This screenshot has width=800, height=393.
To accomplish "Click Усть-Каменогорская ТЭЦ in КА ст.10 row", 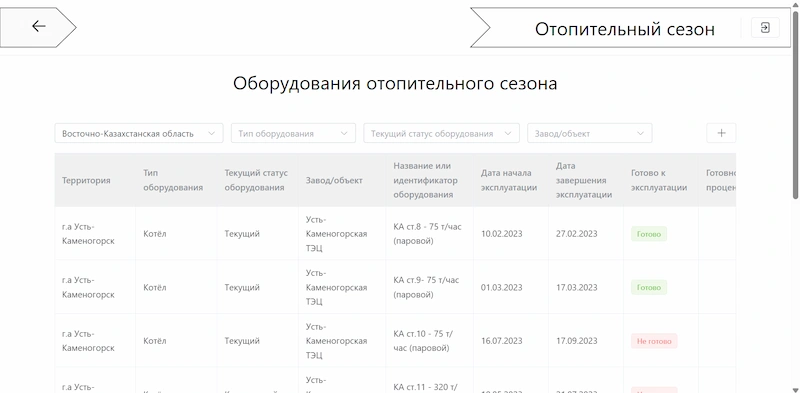I will point(336,341).
